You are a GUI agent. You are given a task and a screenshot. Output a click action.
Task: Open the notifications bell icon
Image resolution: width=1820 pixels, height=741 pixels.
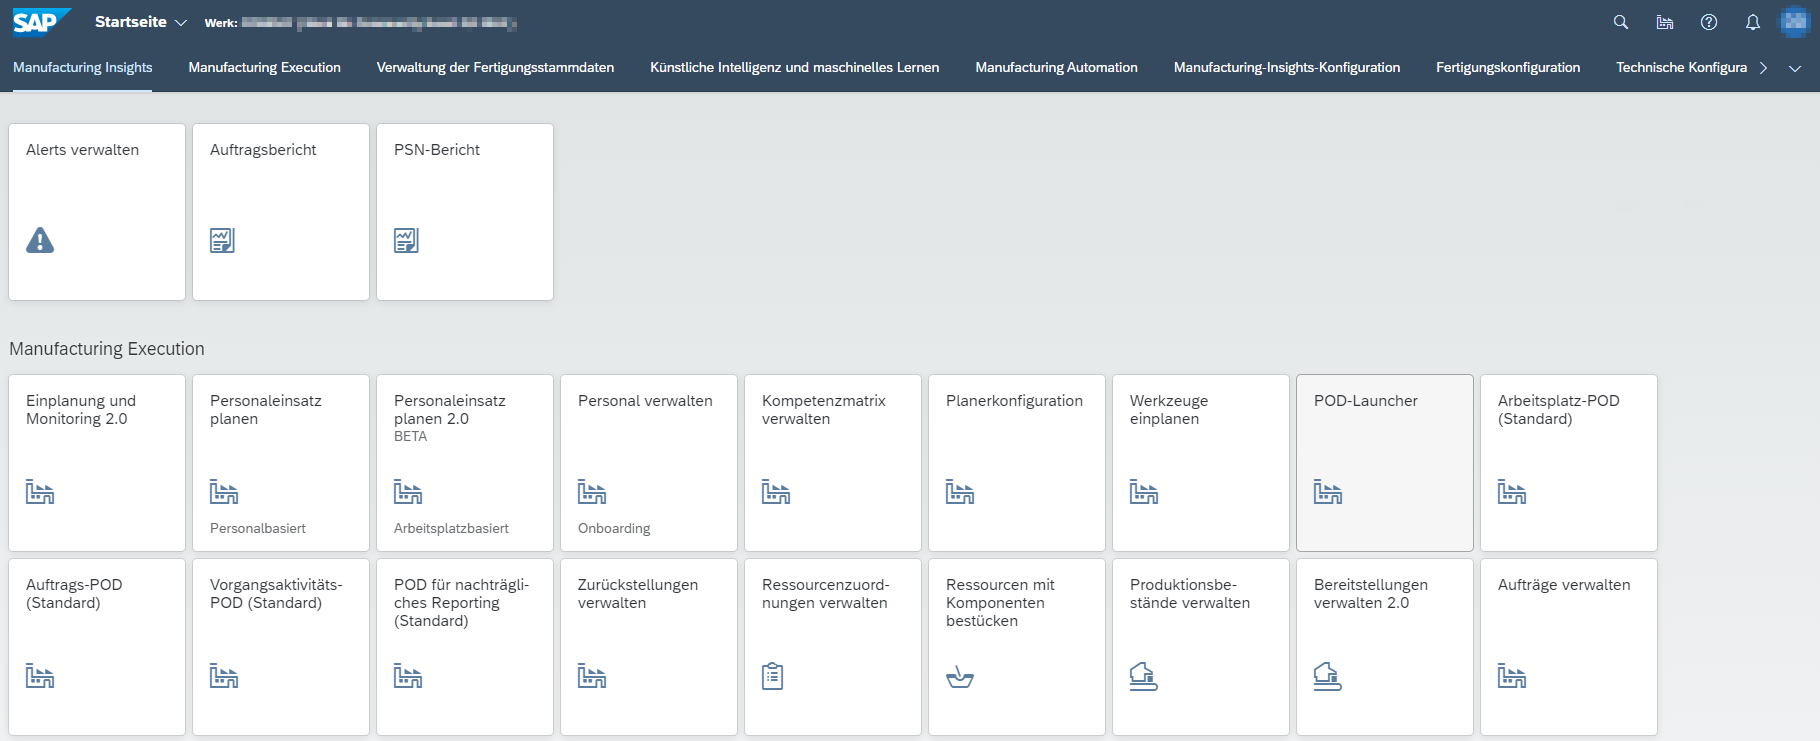1753,22
